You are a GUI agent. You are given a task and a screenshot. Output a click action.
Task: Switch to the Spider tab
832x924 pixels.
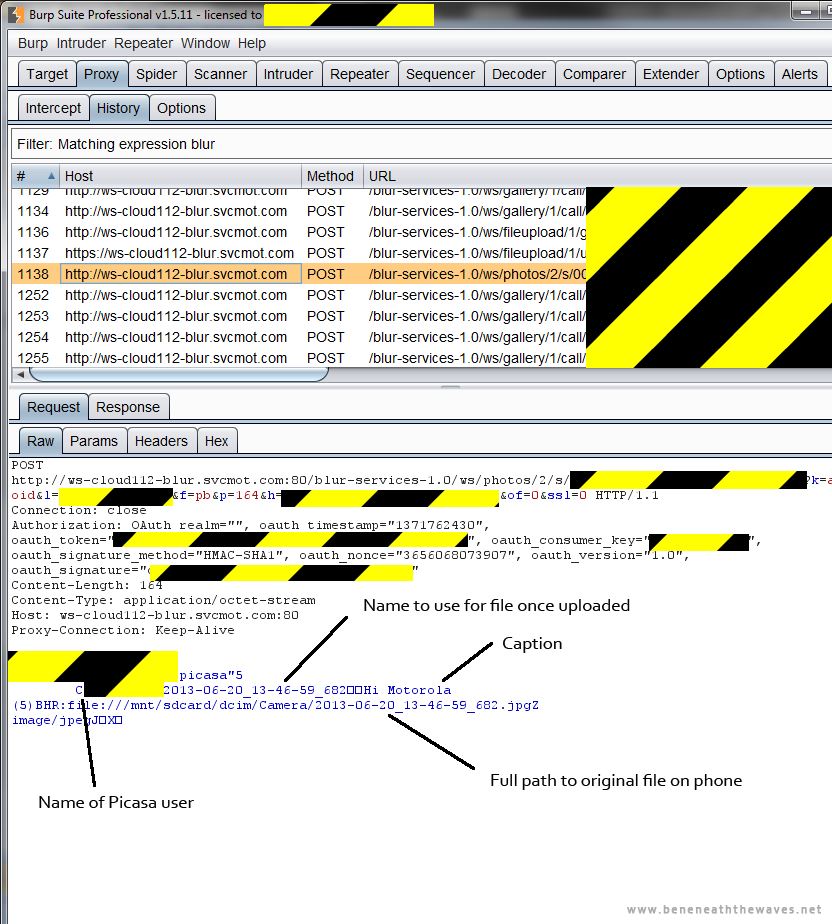157,74
